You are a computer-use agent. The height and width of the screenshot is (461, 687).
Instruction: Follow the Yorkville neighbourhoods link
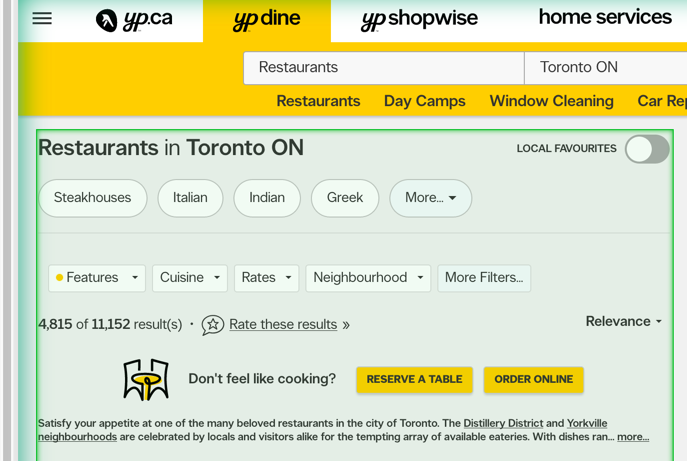pos(587,423)
